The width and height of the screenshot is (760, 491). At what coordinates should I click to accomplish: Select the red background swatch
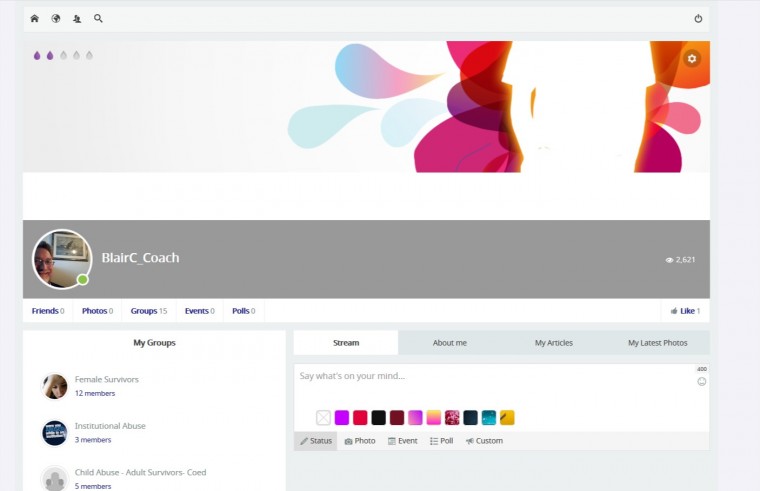click(x=360, y=417)
